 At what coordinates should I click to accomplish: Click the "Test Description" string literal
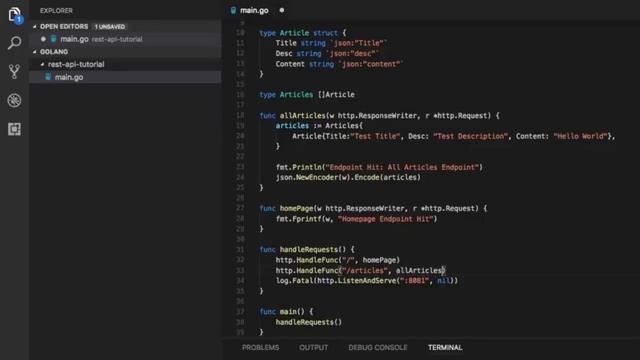pyautogui.click(x=471, y=136)
